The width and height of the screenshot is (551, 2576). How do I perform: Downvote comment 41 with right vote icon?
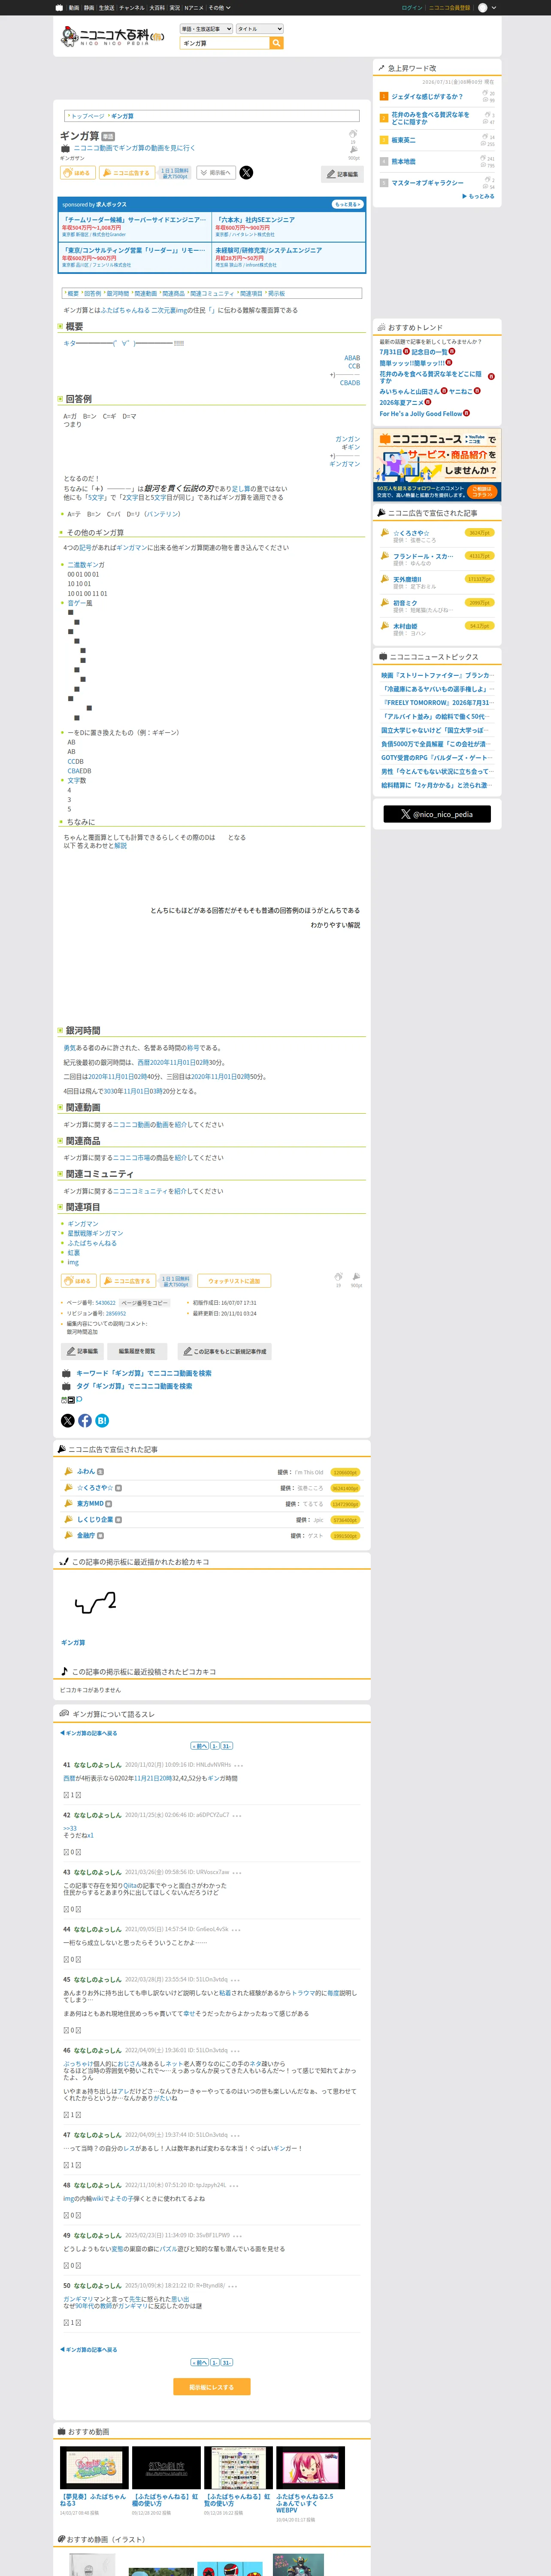[x=79, y=1795]
